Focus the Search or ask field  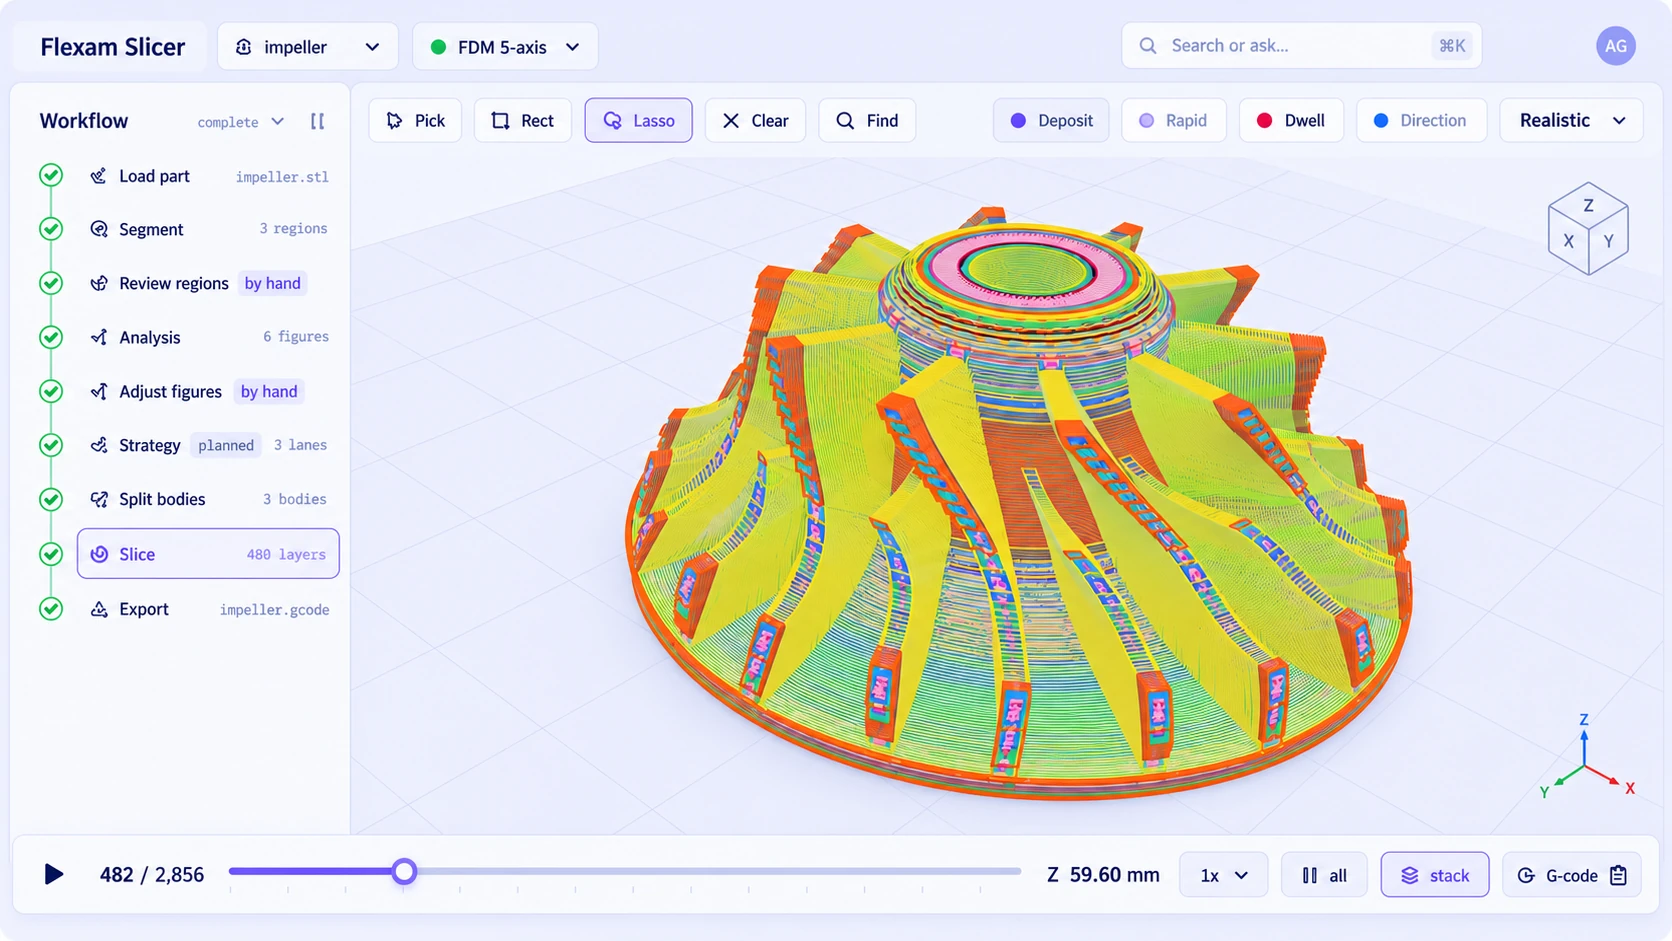[x=1301, y=46]
